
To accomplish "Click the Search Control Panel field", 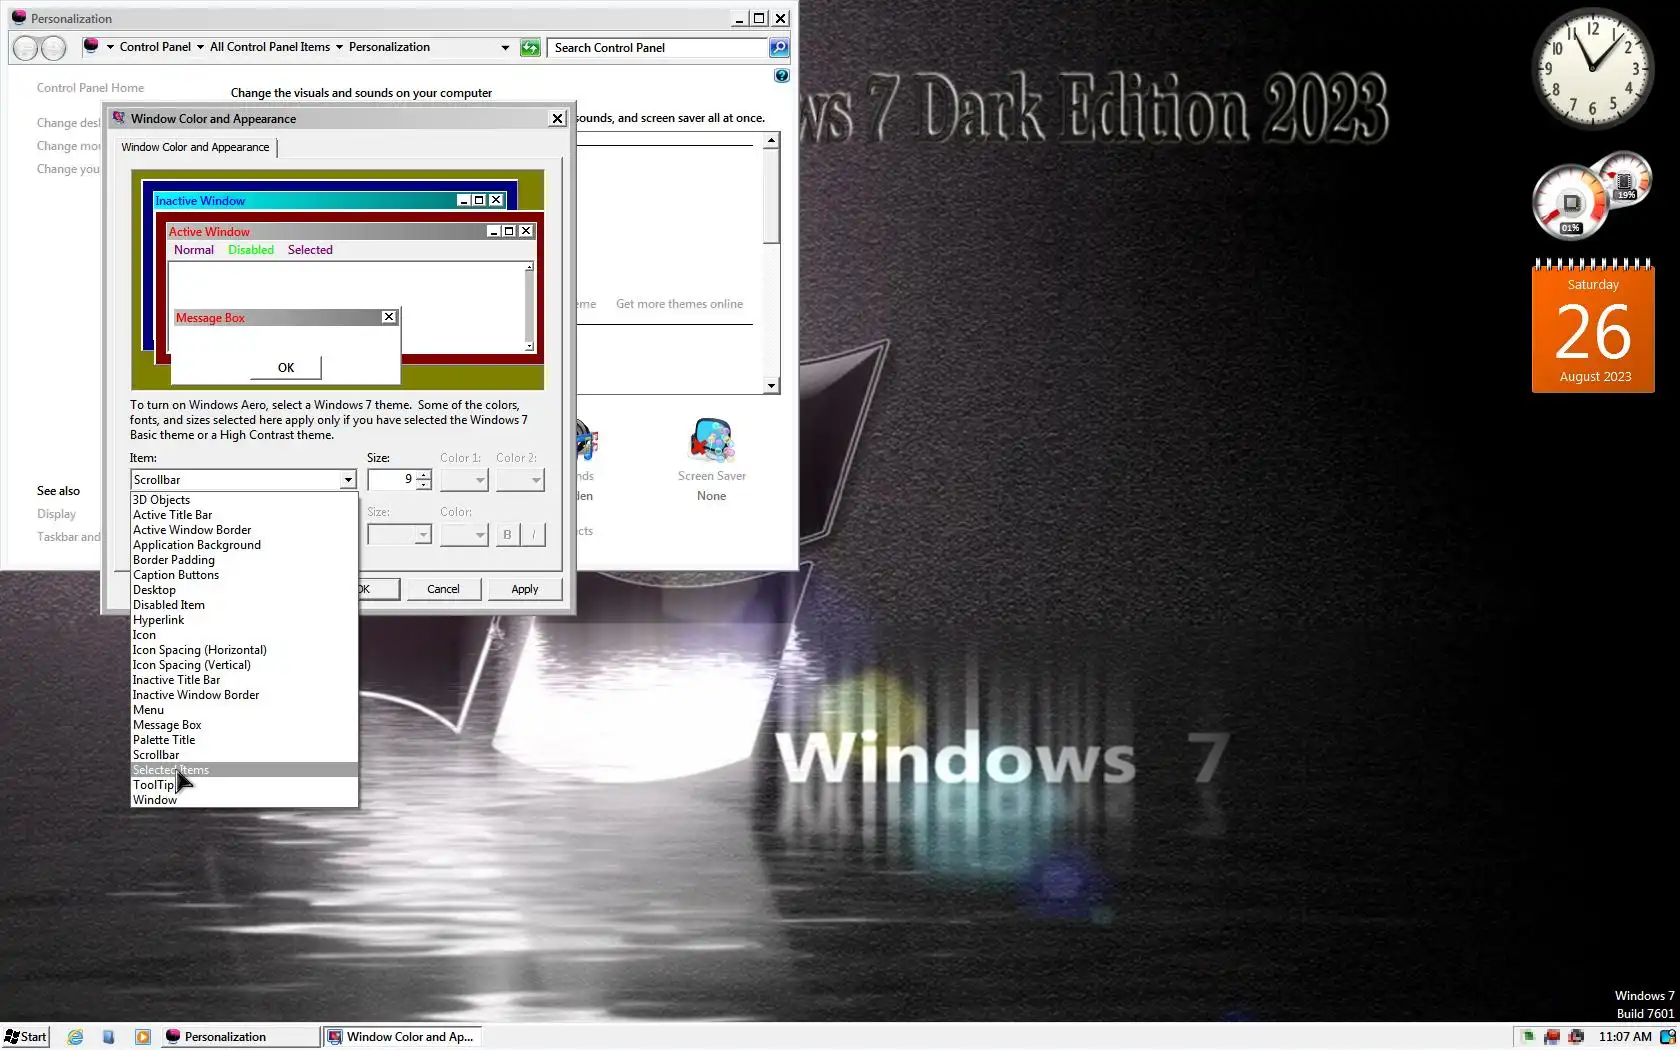I will pos(658,47).
